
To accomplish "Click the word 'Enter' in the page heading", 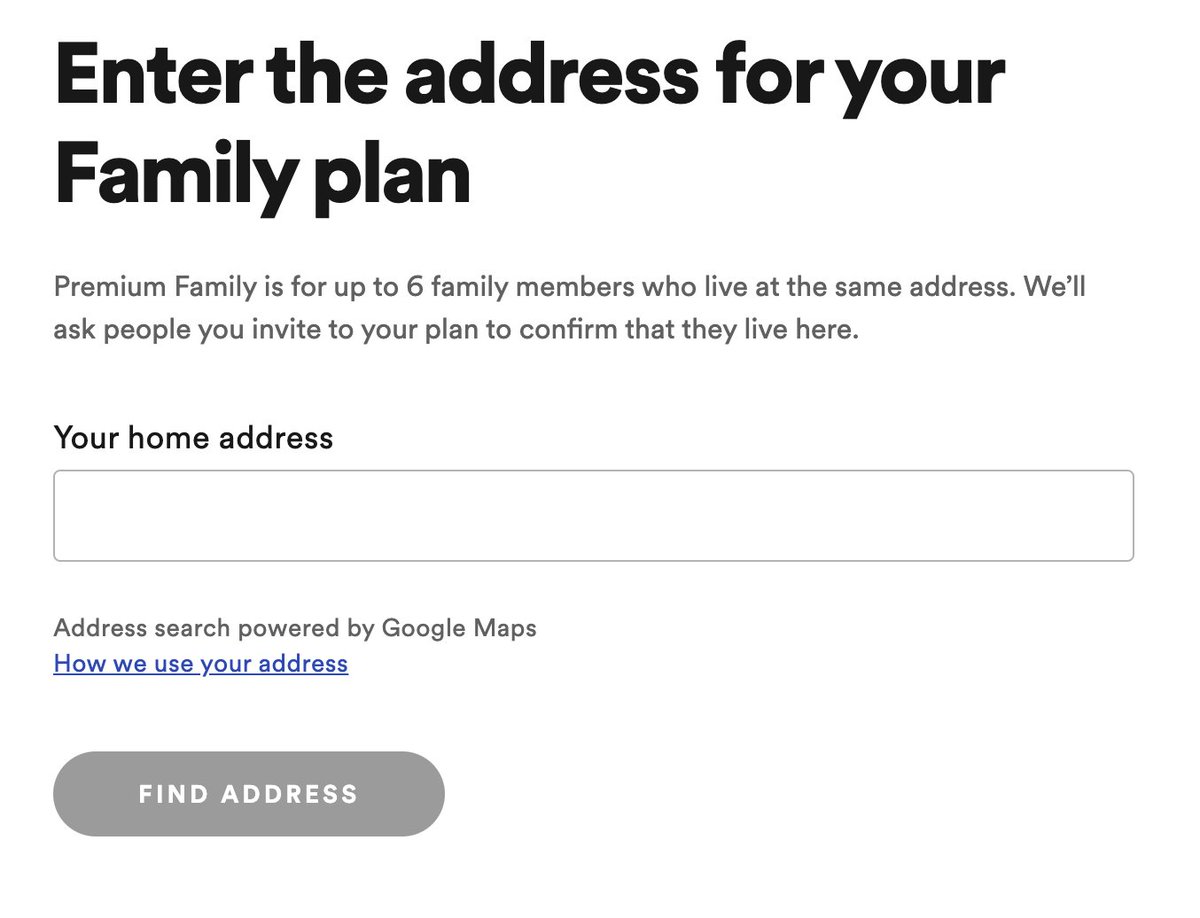I will pos(141,78).
